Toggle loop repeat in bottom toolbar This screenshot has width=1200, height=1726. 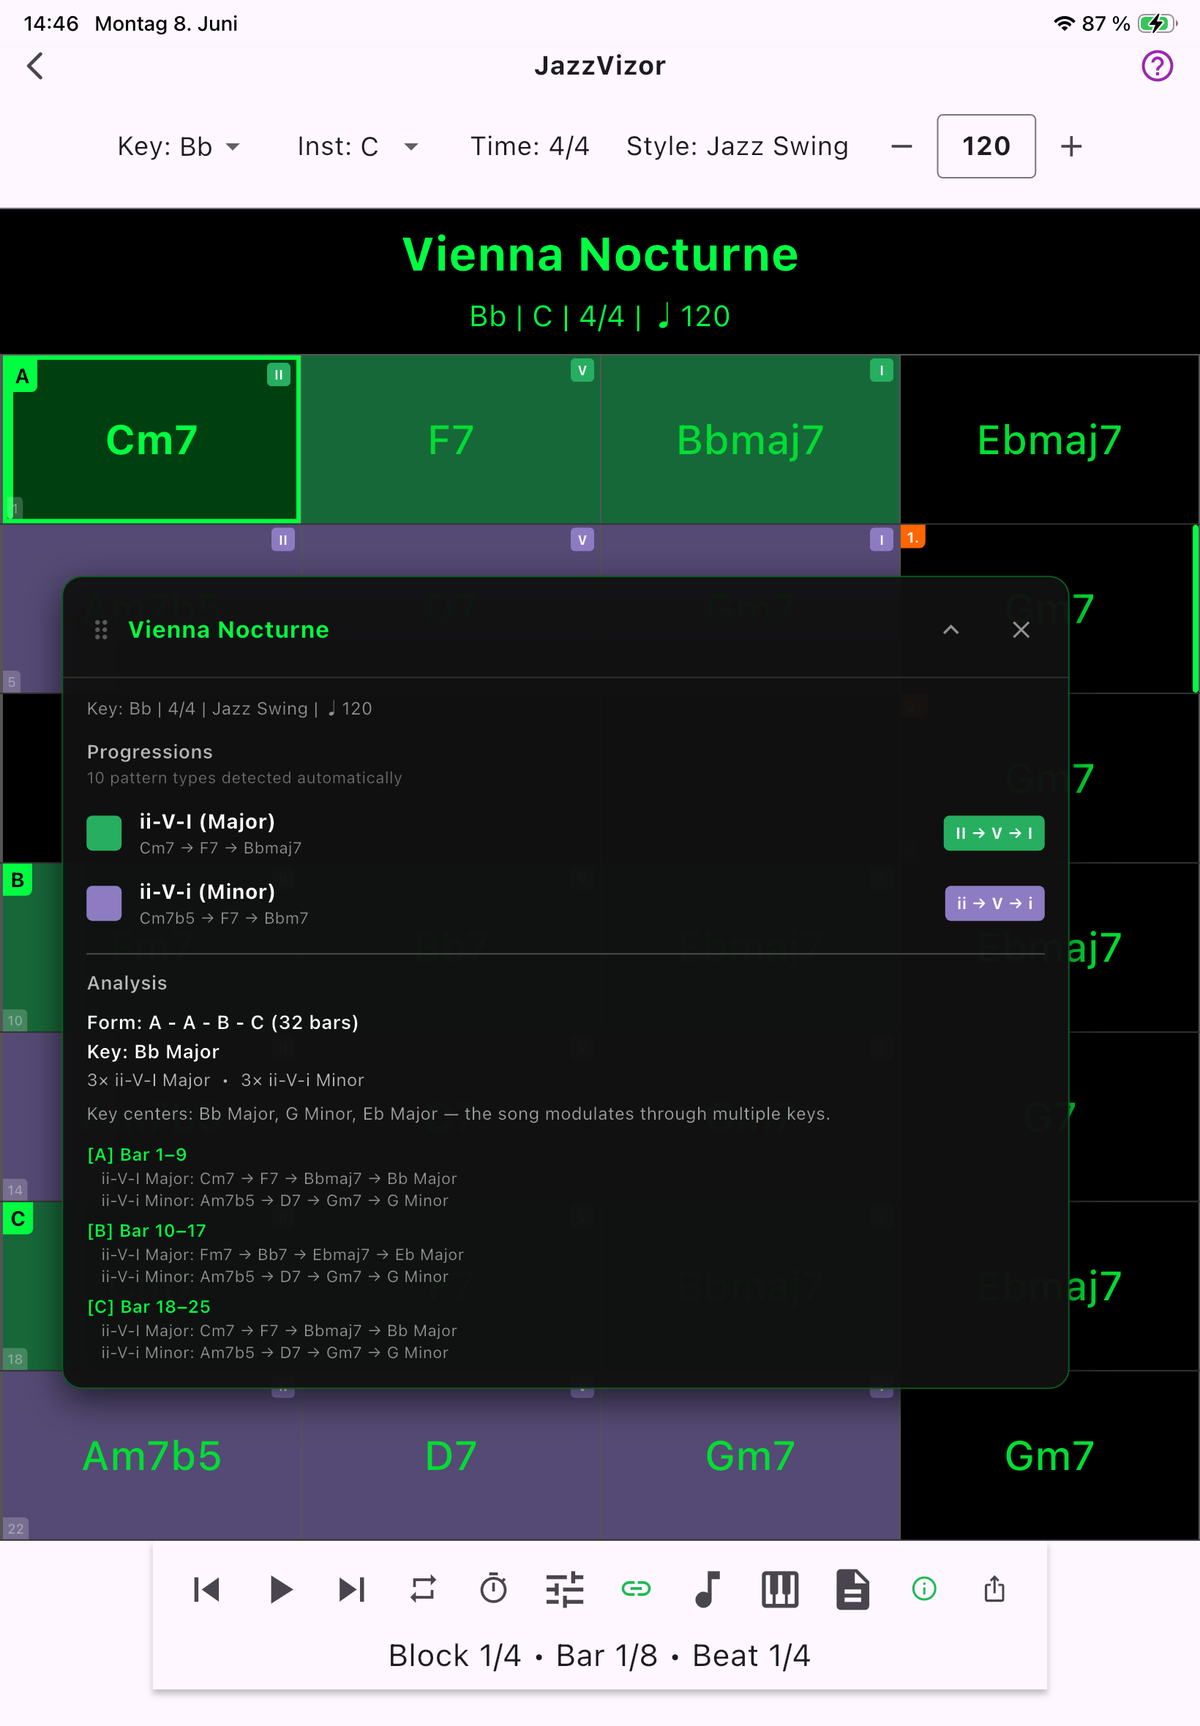pos(423,1589)
